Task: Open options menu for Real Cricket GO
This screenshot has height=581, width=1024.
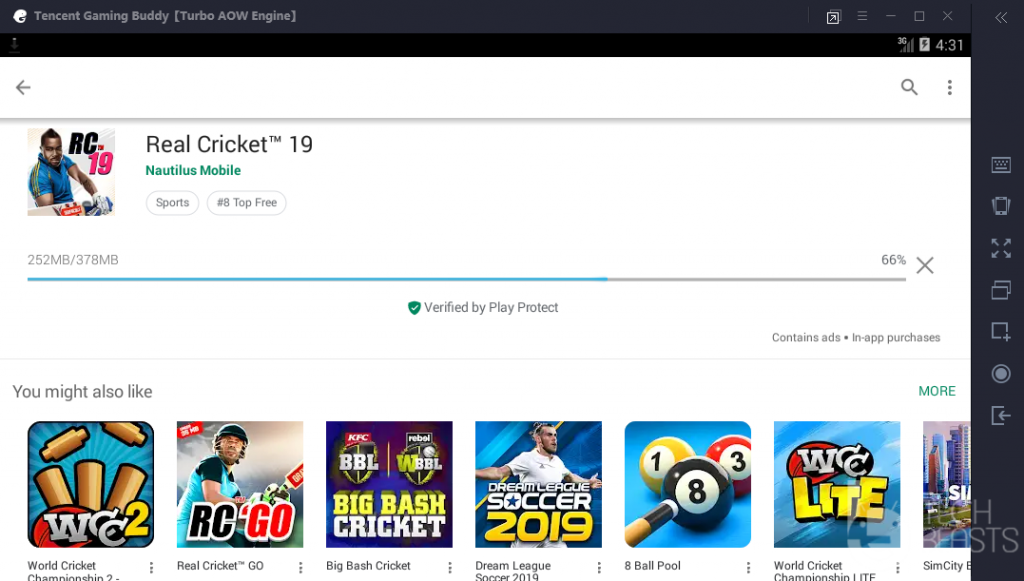Action: click(x=300, y=567)
